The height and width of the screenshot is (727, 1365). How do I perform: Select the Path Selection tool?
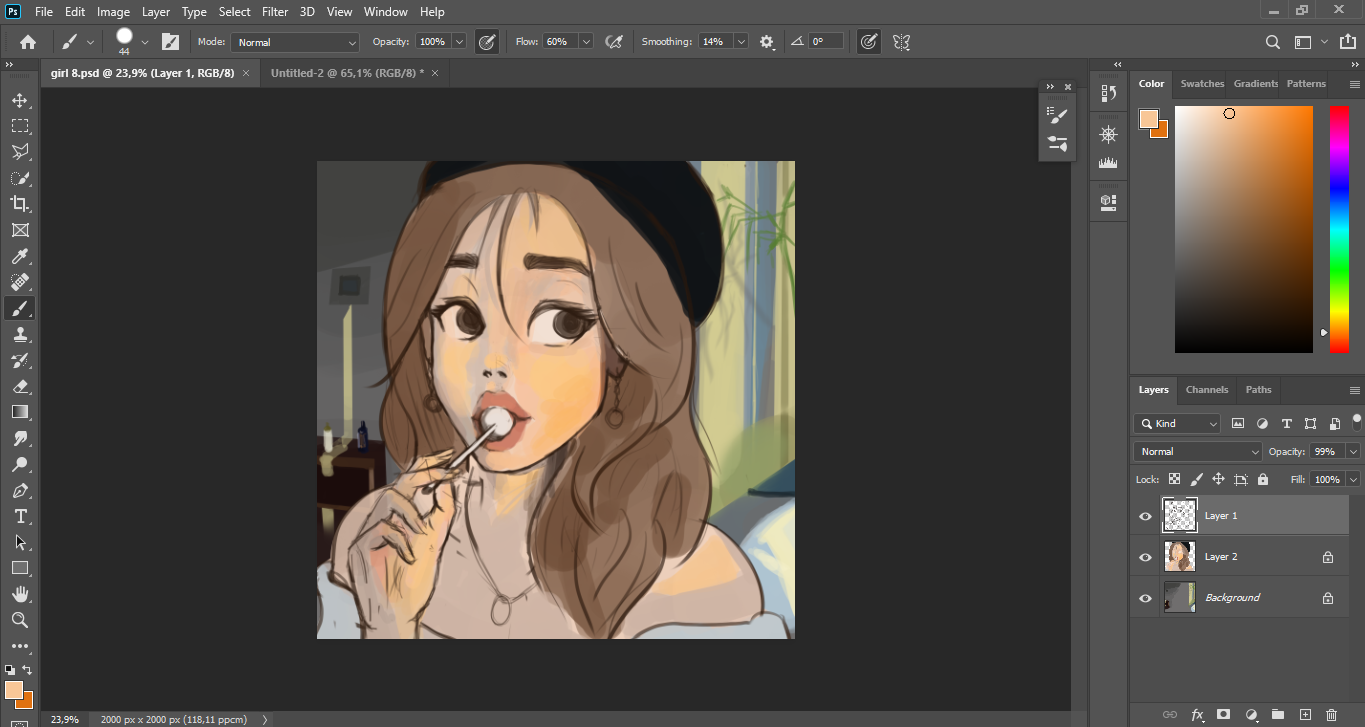tap(19, 542)
